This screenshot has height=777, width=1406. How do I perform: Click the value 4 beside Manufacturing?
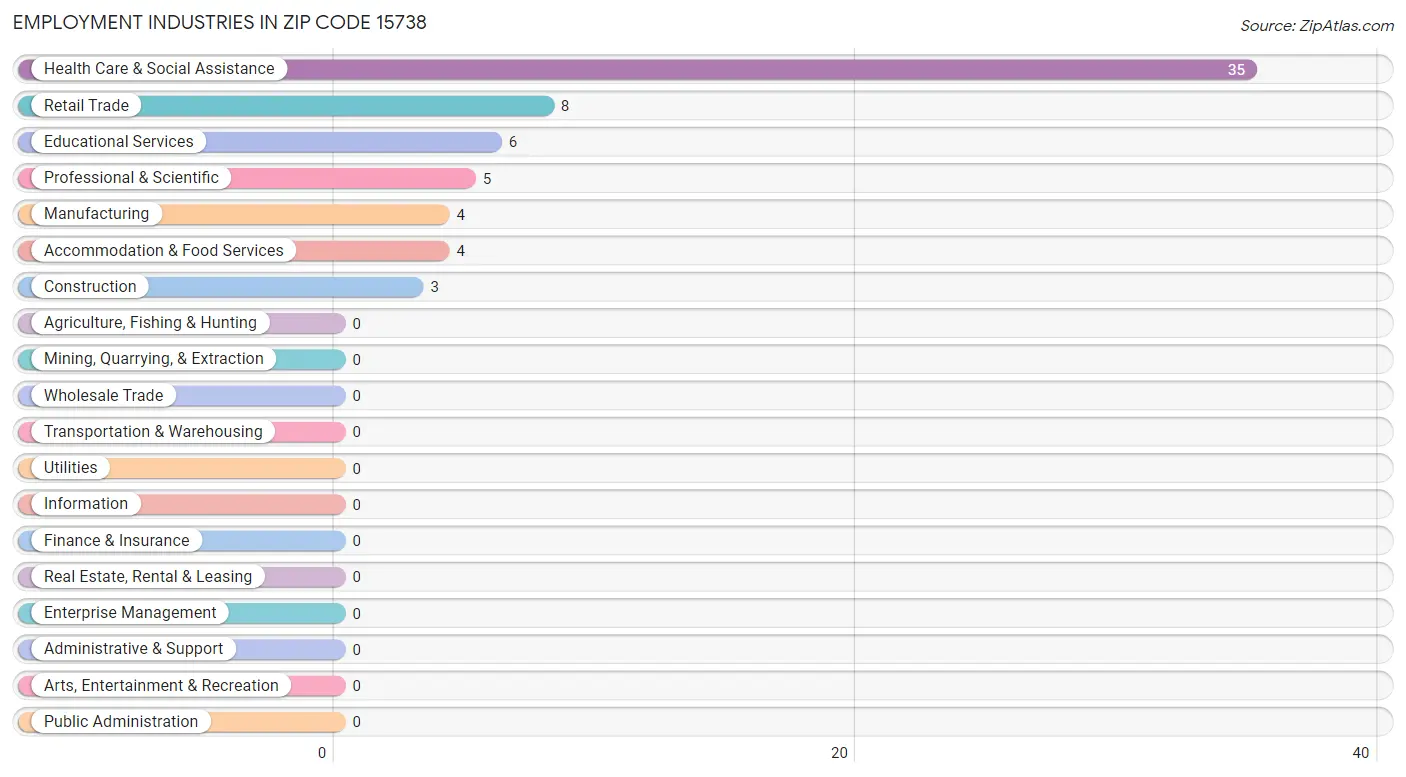pyautogui.click(x=461, y=215)
